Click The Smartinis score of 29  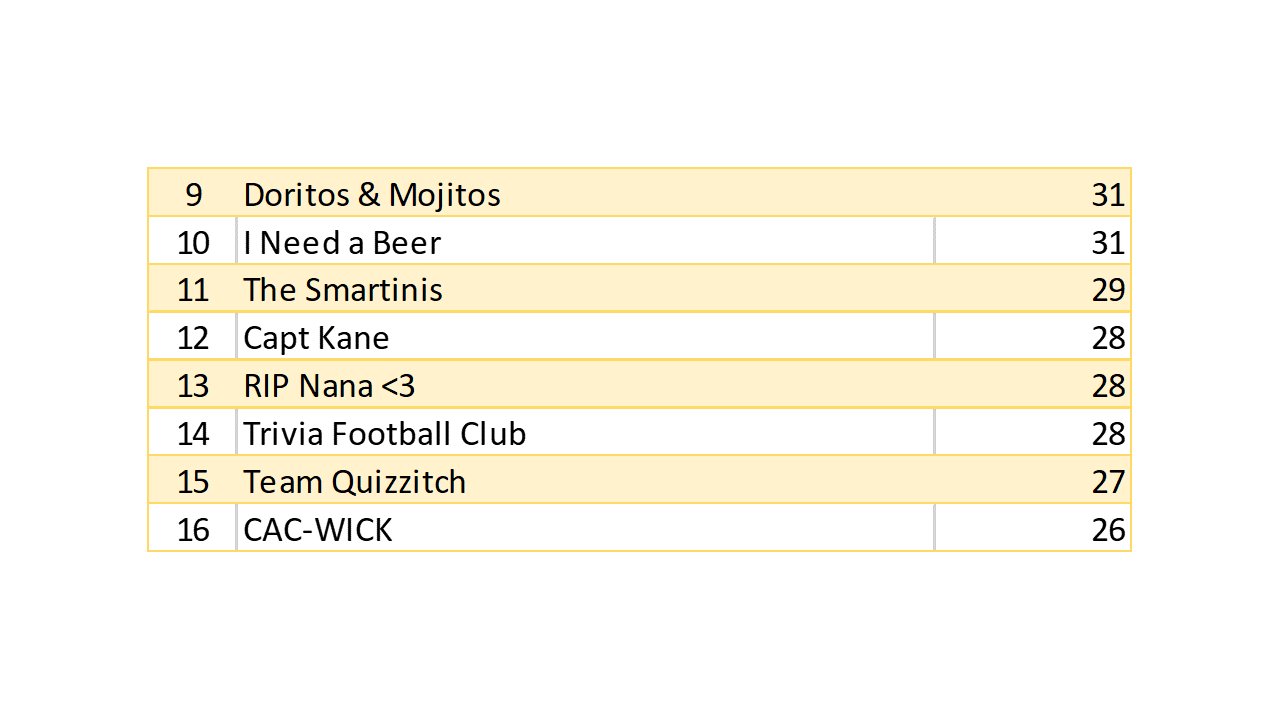1108,290
